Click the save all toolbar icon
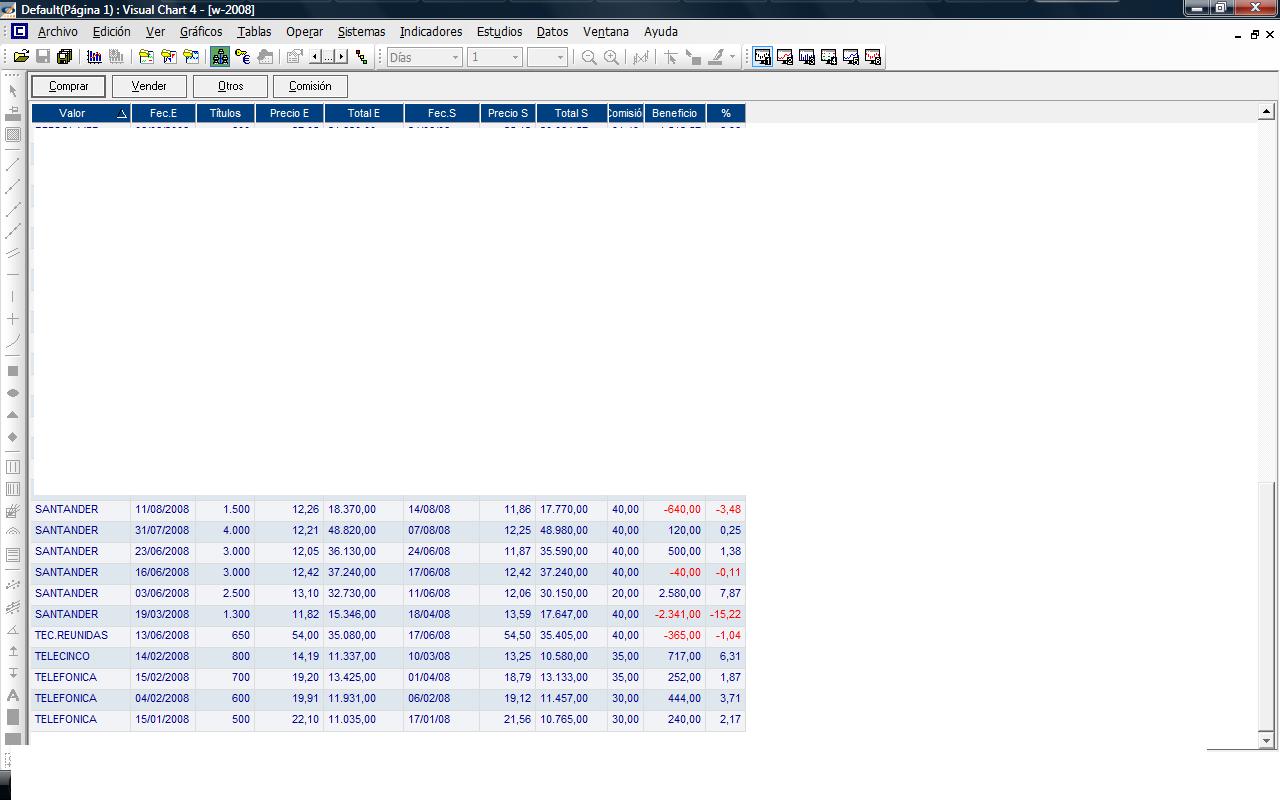 (65, 57)
